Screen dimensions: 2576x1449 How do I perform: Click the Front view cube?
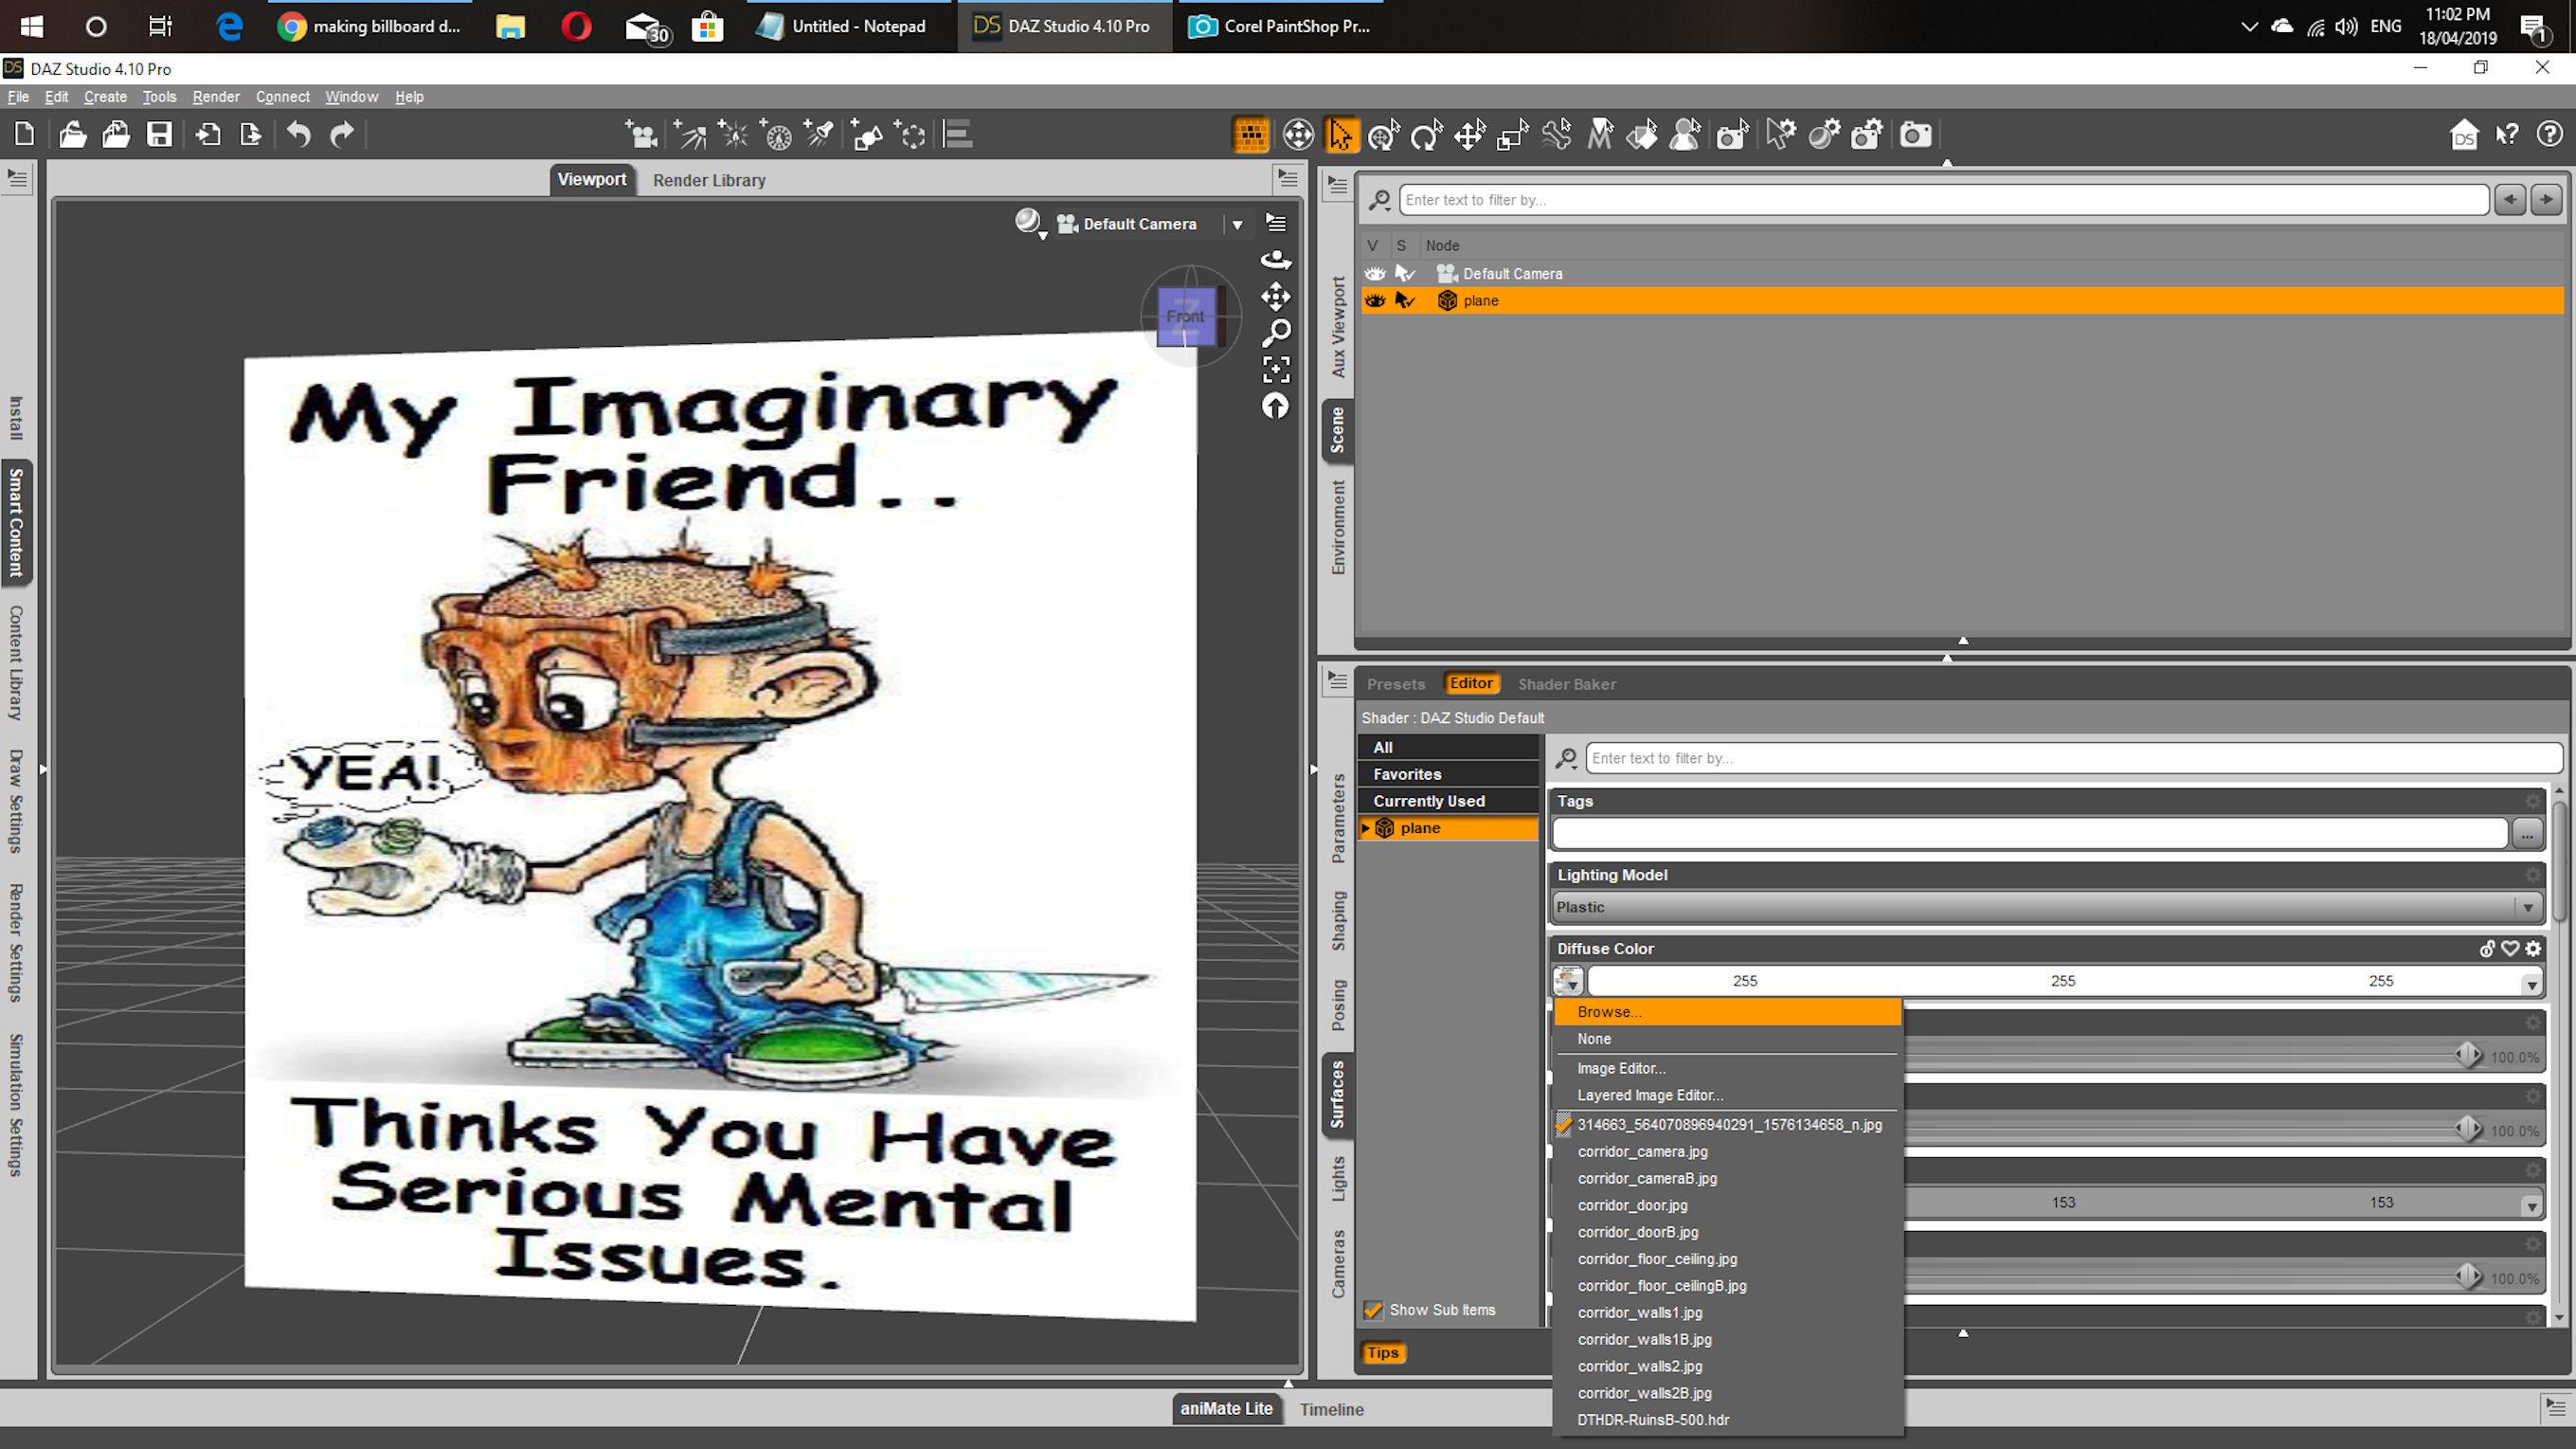1186,316
